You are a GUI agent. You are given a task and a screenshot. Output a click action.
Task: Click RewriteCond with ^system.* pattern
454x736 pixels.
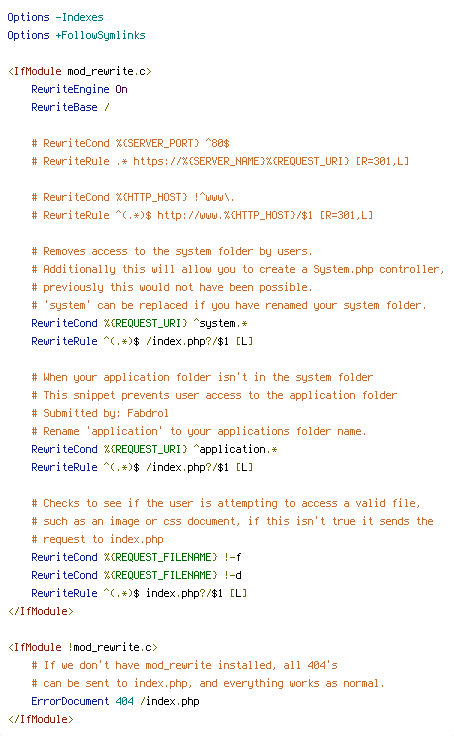(x=139, y=323)
